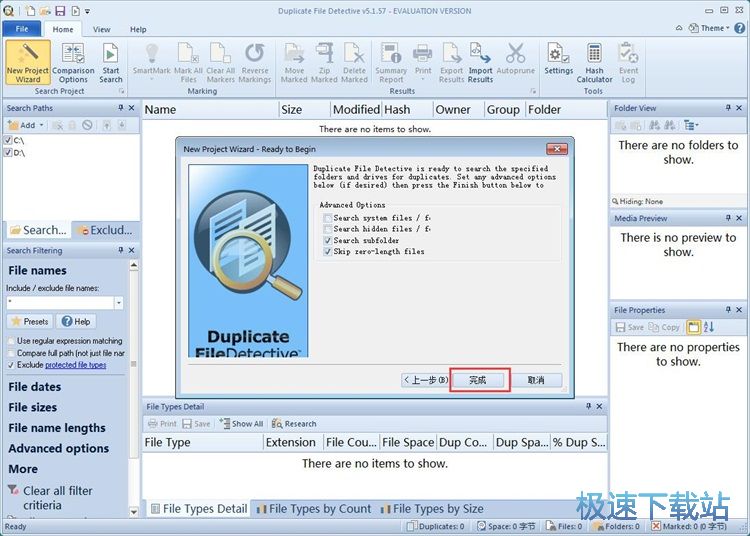Click Import Results icon
750x536 pixels.
tap(480, 62)
